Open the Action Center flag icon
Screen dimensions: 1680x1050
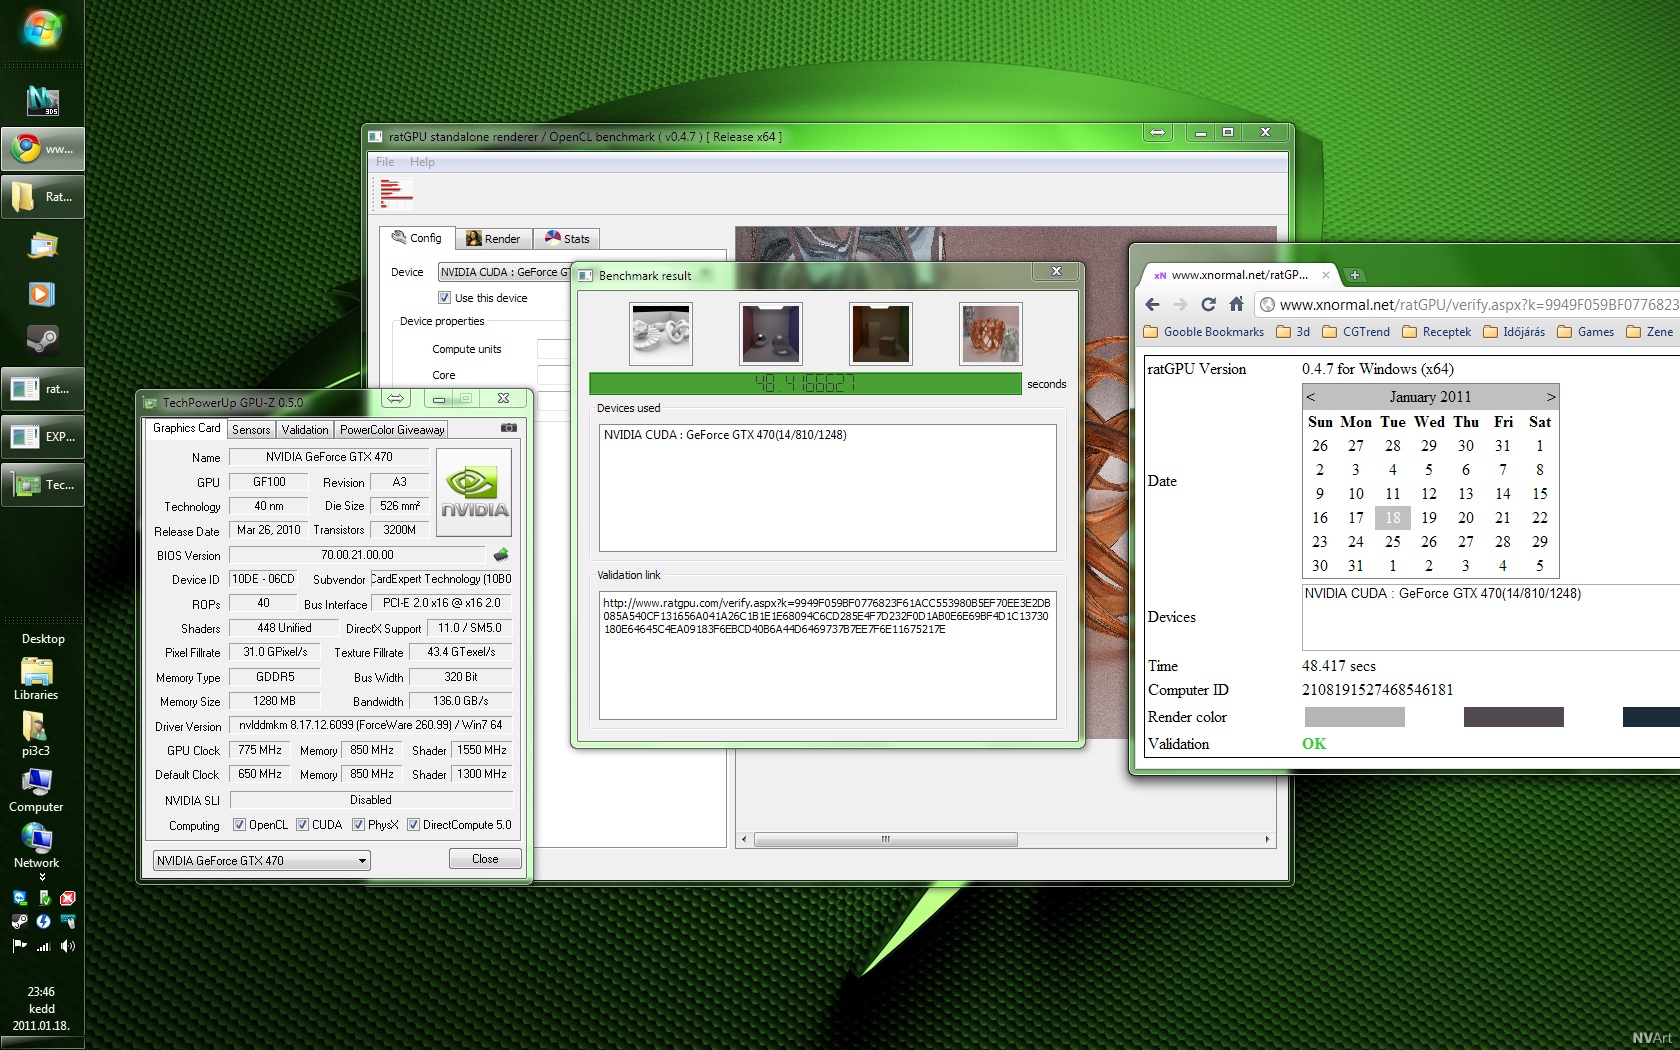[x=20, y=946]
